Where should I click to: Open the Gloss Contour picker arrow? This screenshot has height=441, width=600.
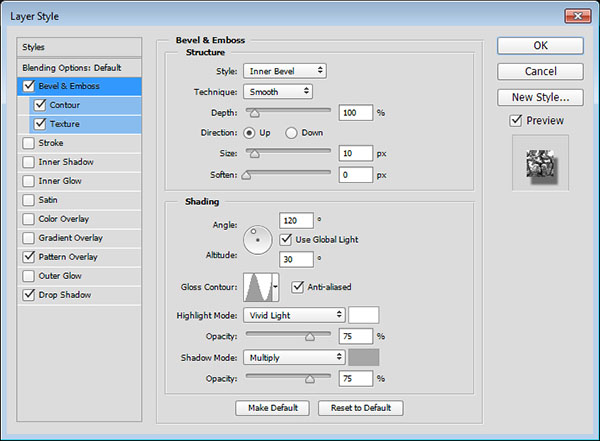click(x=275, y=288)
